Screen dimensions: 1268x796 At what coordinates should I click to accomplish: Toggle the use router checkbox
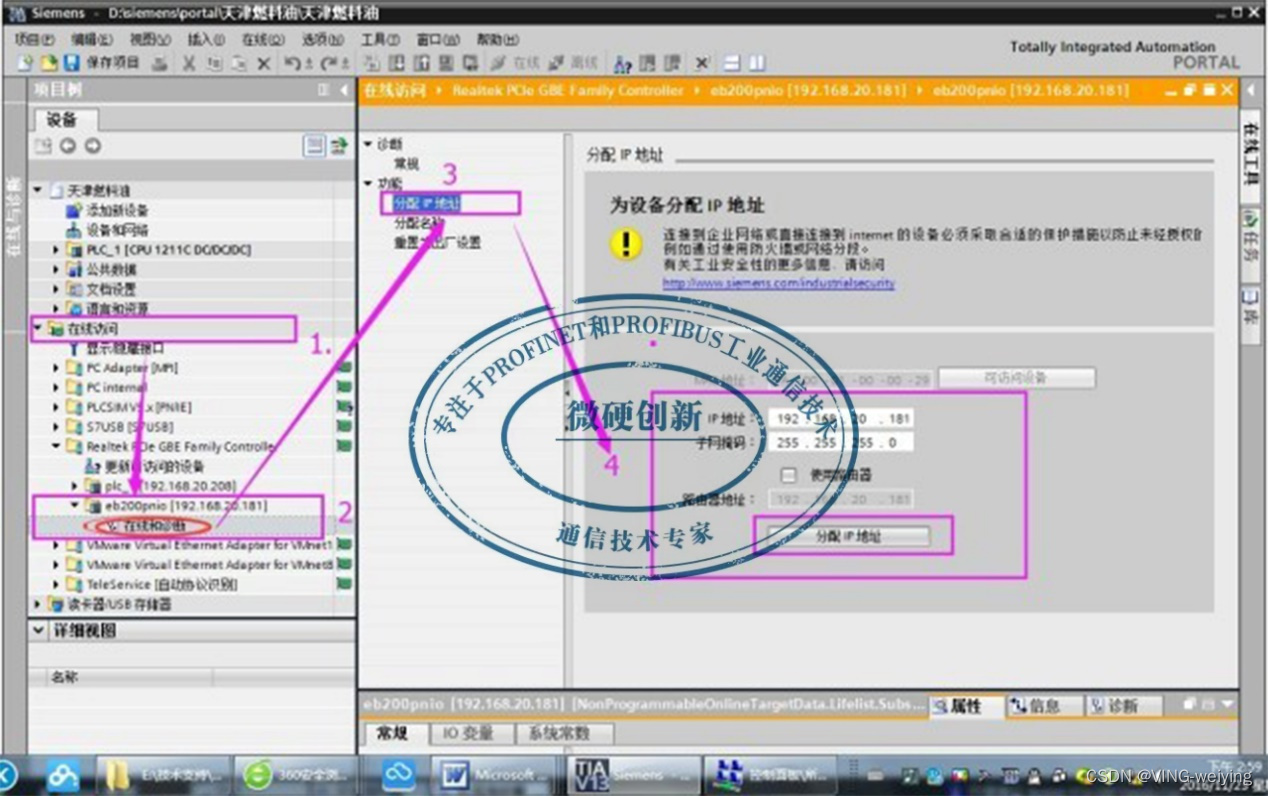pyautogui.click(x=789, y=475)
